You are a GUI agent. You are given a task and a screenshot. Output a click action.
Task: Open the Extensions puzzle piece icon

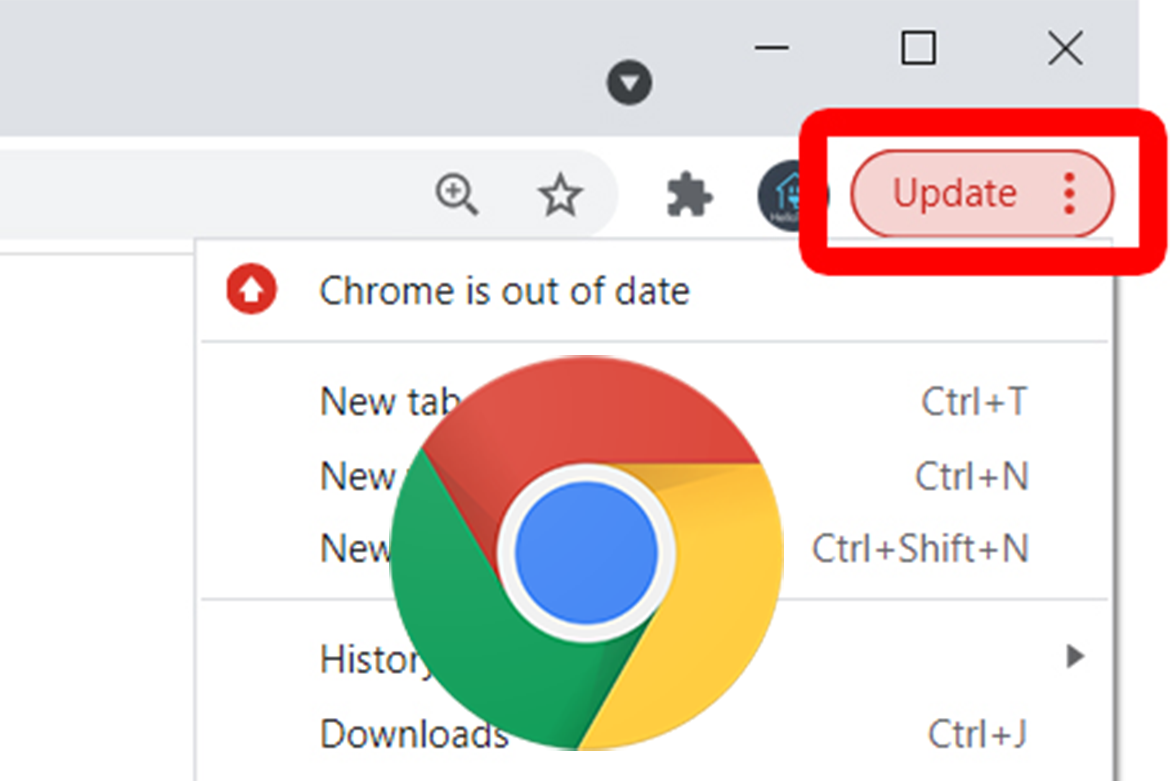coord(689,194)
